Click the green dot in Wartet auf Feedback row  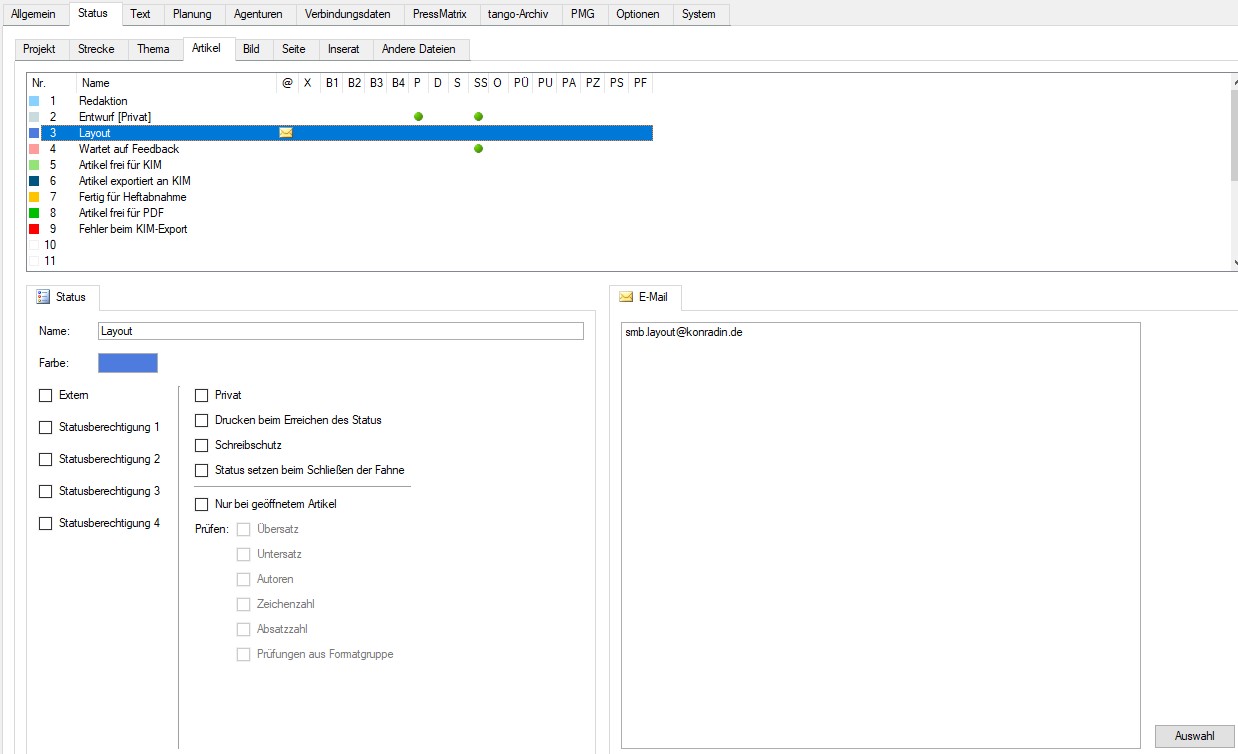tap(478, 149)
